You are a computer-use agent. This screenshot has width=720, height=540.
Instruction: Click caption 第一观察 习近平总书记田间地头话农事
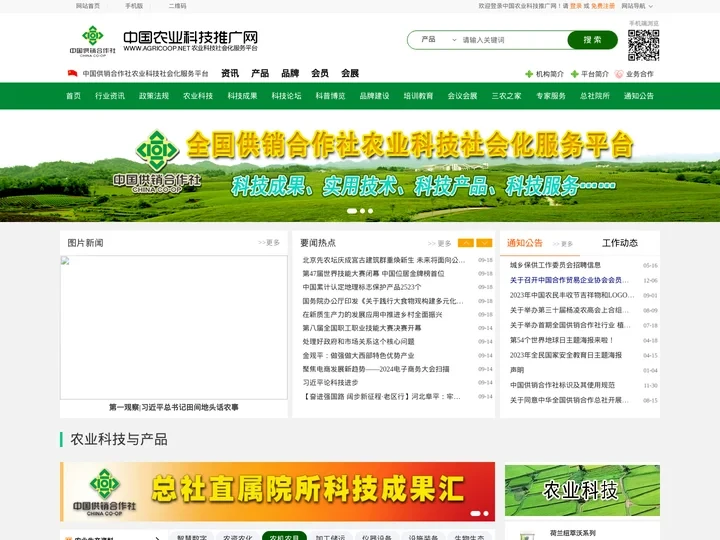point(174,407)
